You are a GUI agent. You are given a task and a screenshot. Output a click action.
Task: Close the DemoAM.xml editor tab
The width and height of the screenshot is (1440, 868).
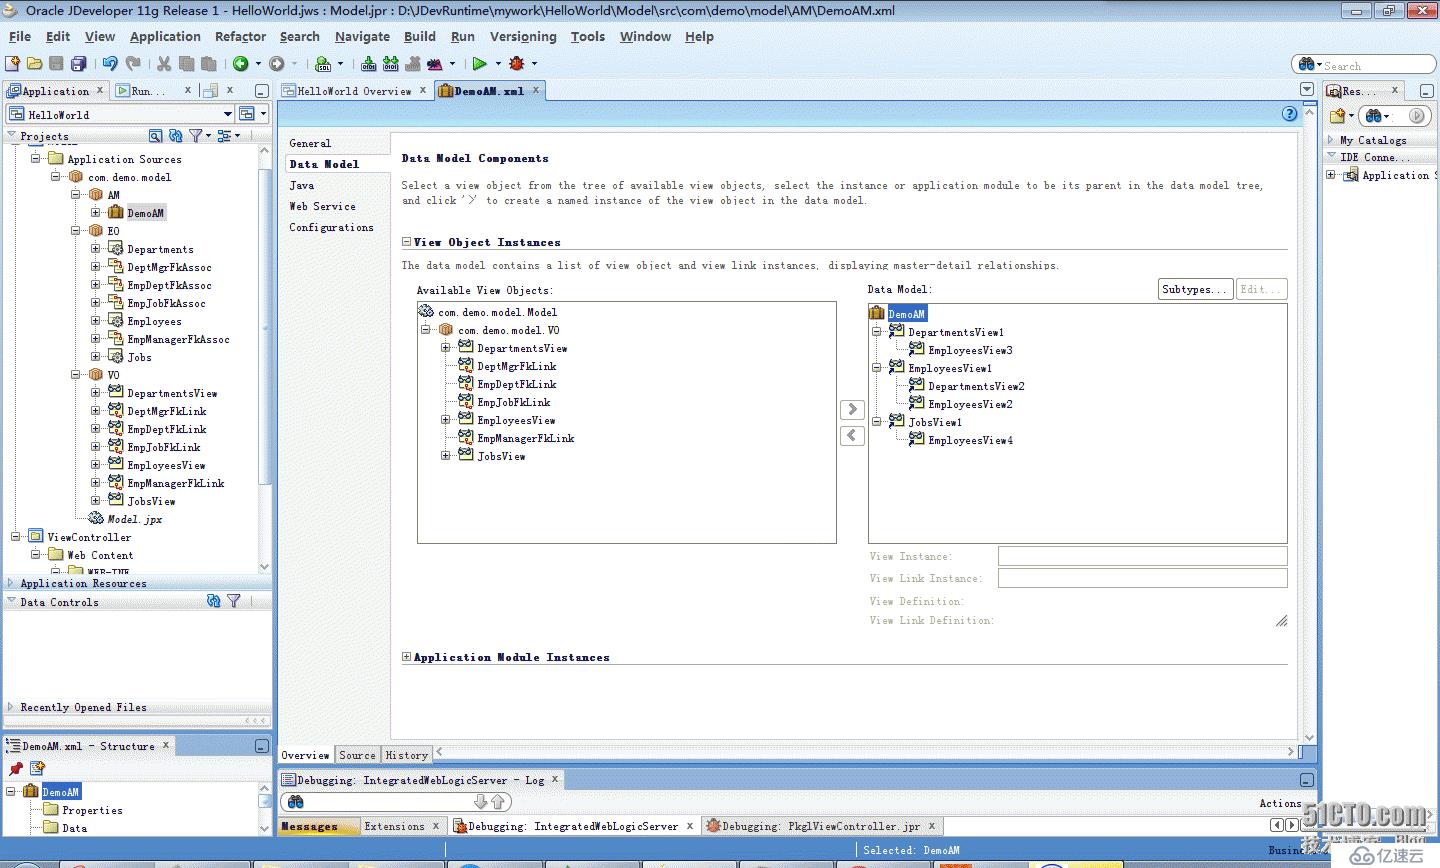536,89
